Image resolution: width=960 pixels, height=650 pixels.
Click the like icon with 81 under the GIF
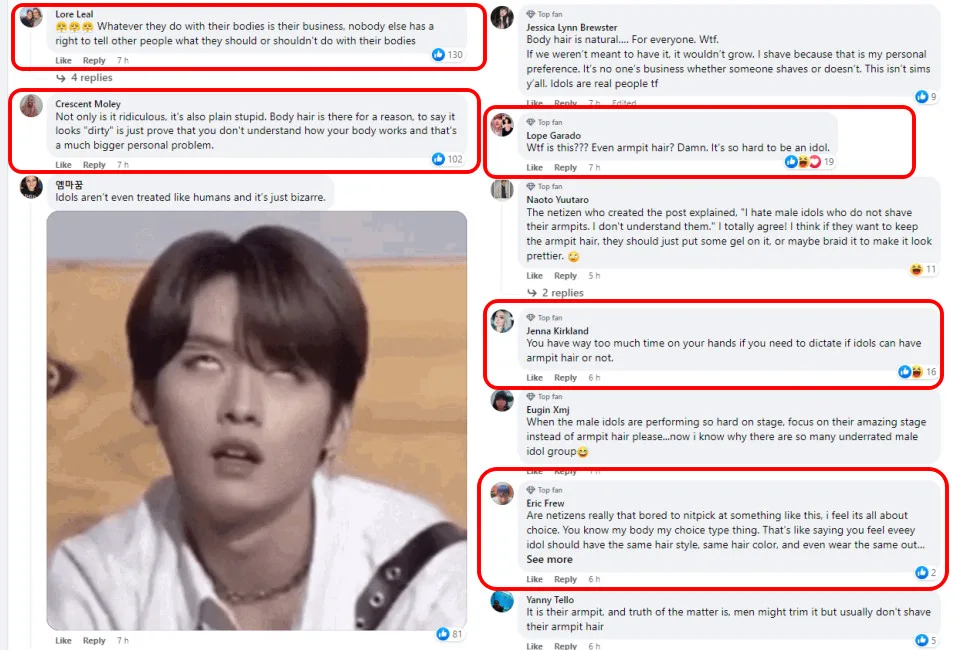(443, 634)
